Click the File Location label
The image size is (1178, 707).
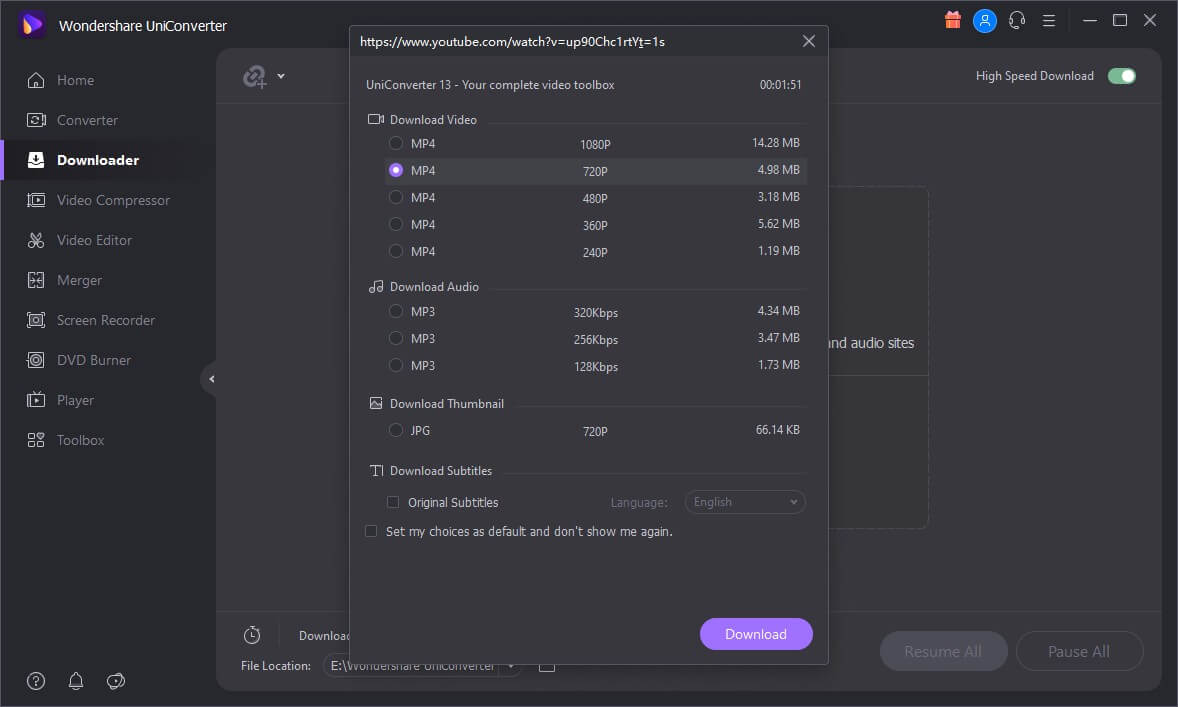pos(276,666)
